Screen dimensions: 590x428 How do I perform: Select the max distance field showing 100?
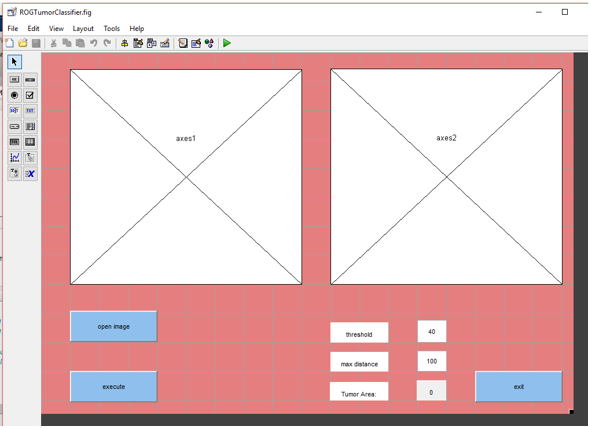point(432,361)
